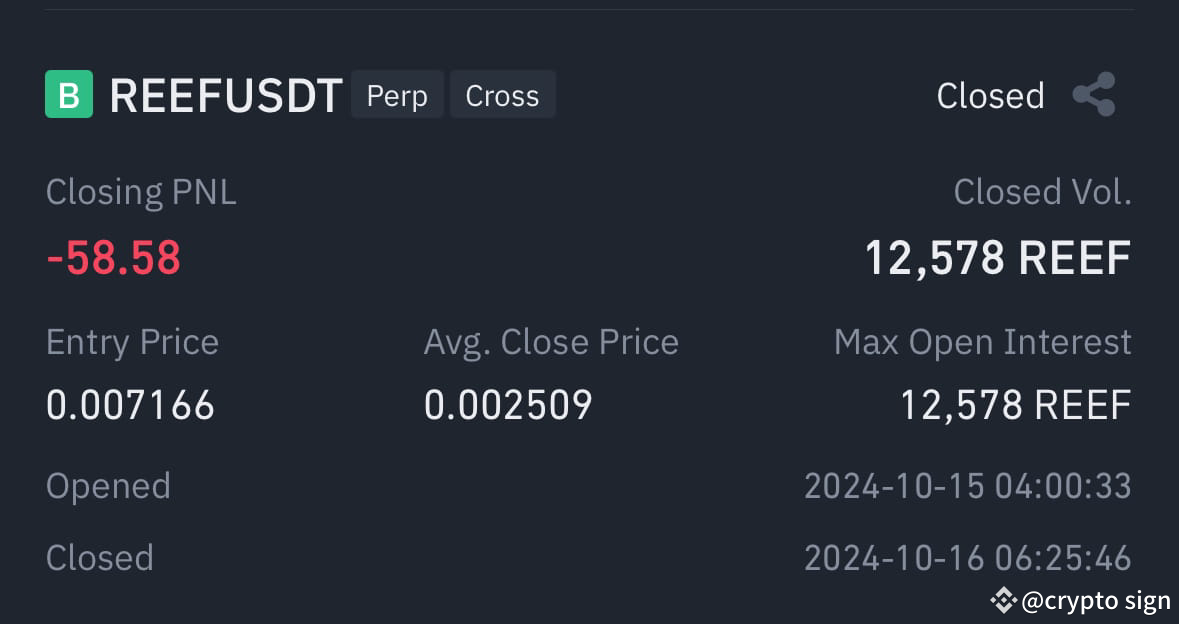This screenshot has width=1179, height=624.
Task: Click the Closed status label at top right
Action: (990, 95)
